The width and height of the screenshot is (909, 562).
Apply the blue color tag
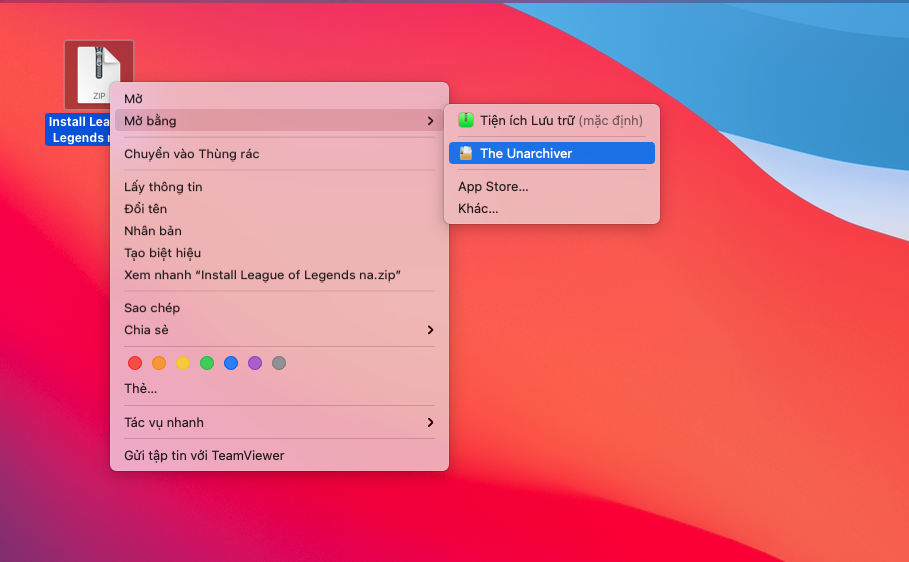coord(231,363)
